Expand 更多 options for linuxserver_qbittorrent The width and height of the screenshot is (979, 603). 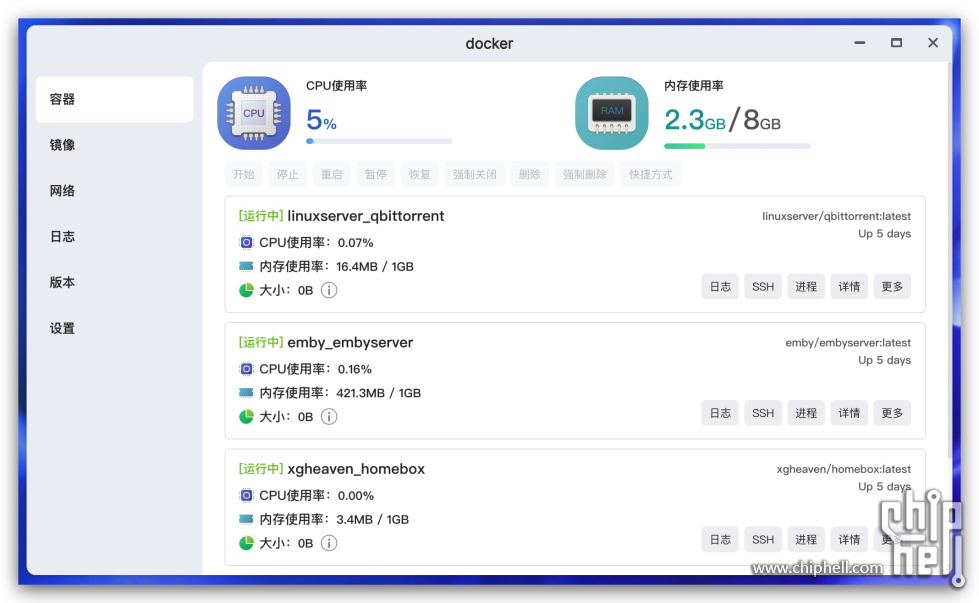coord(892,287)
